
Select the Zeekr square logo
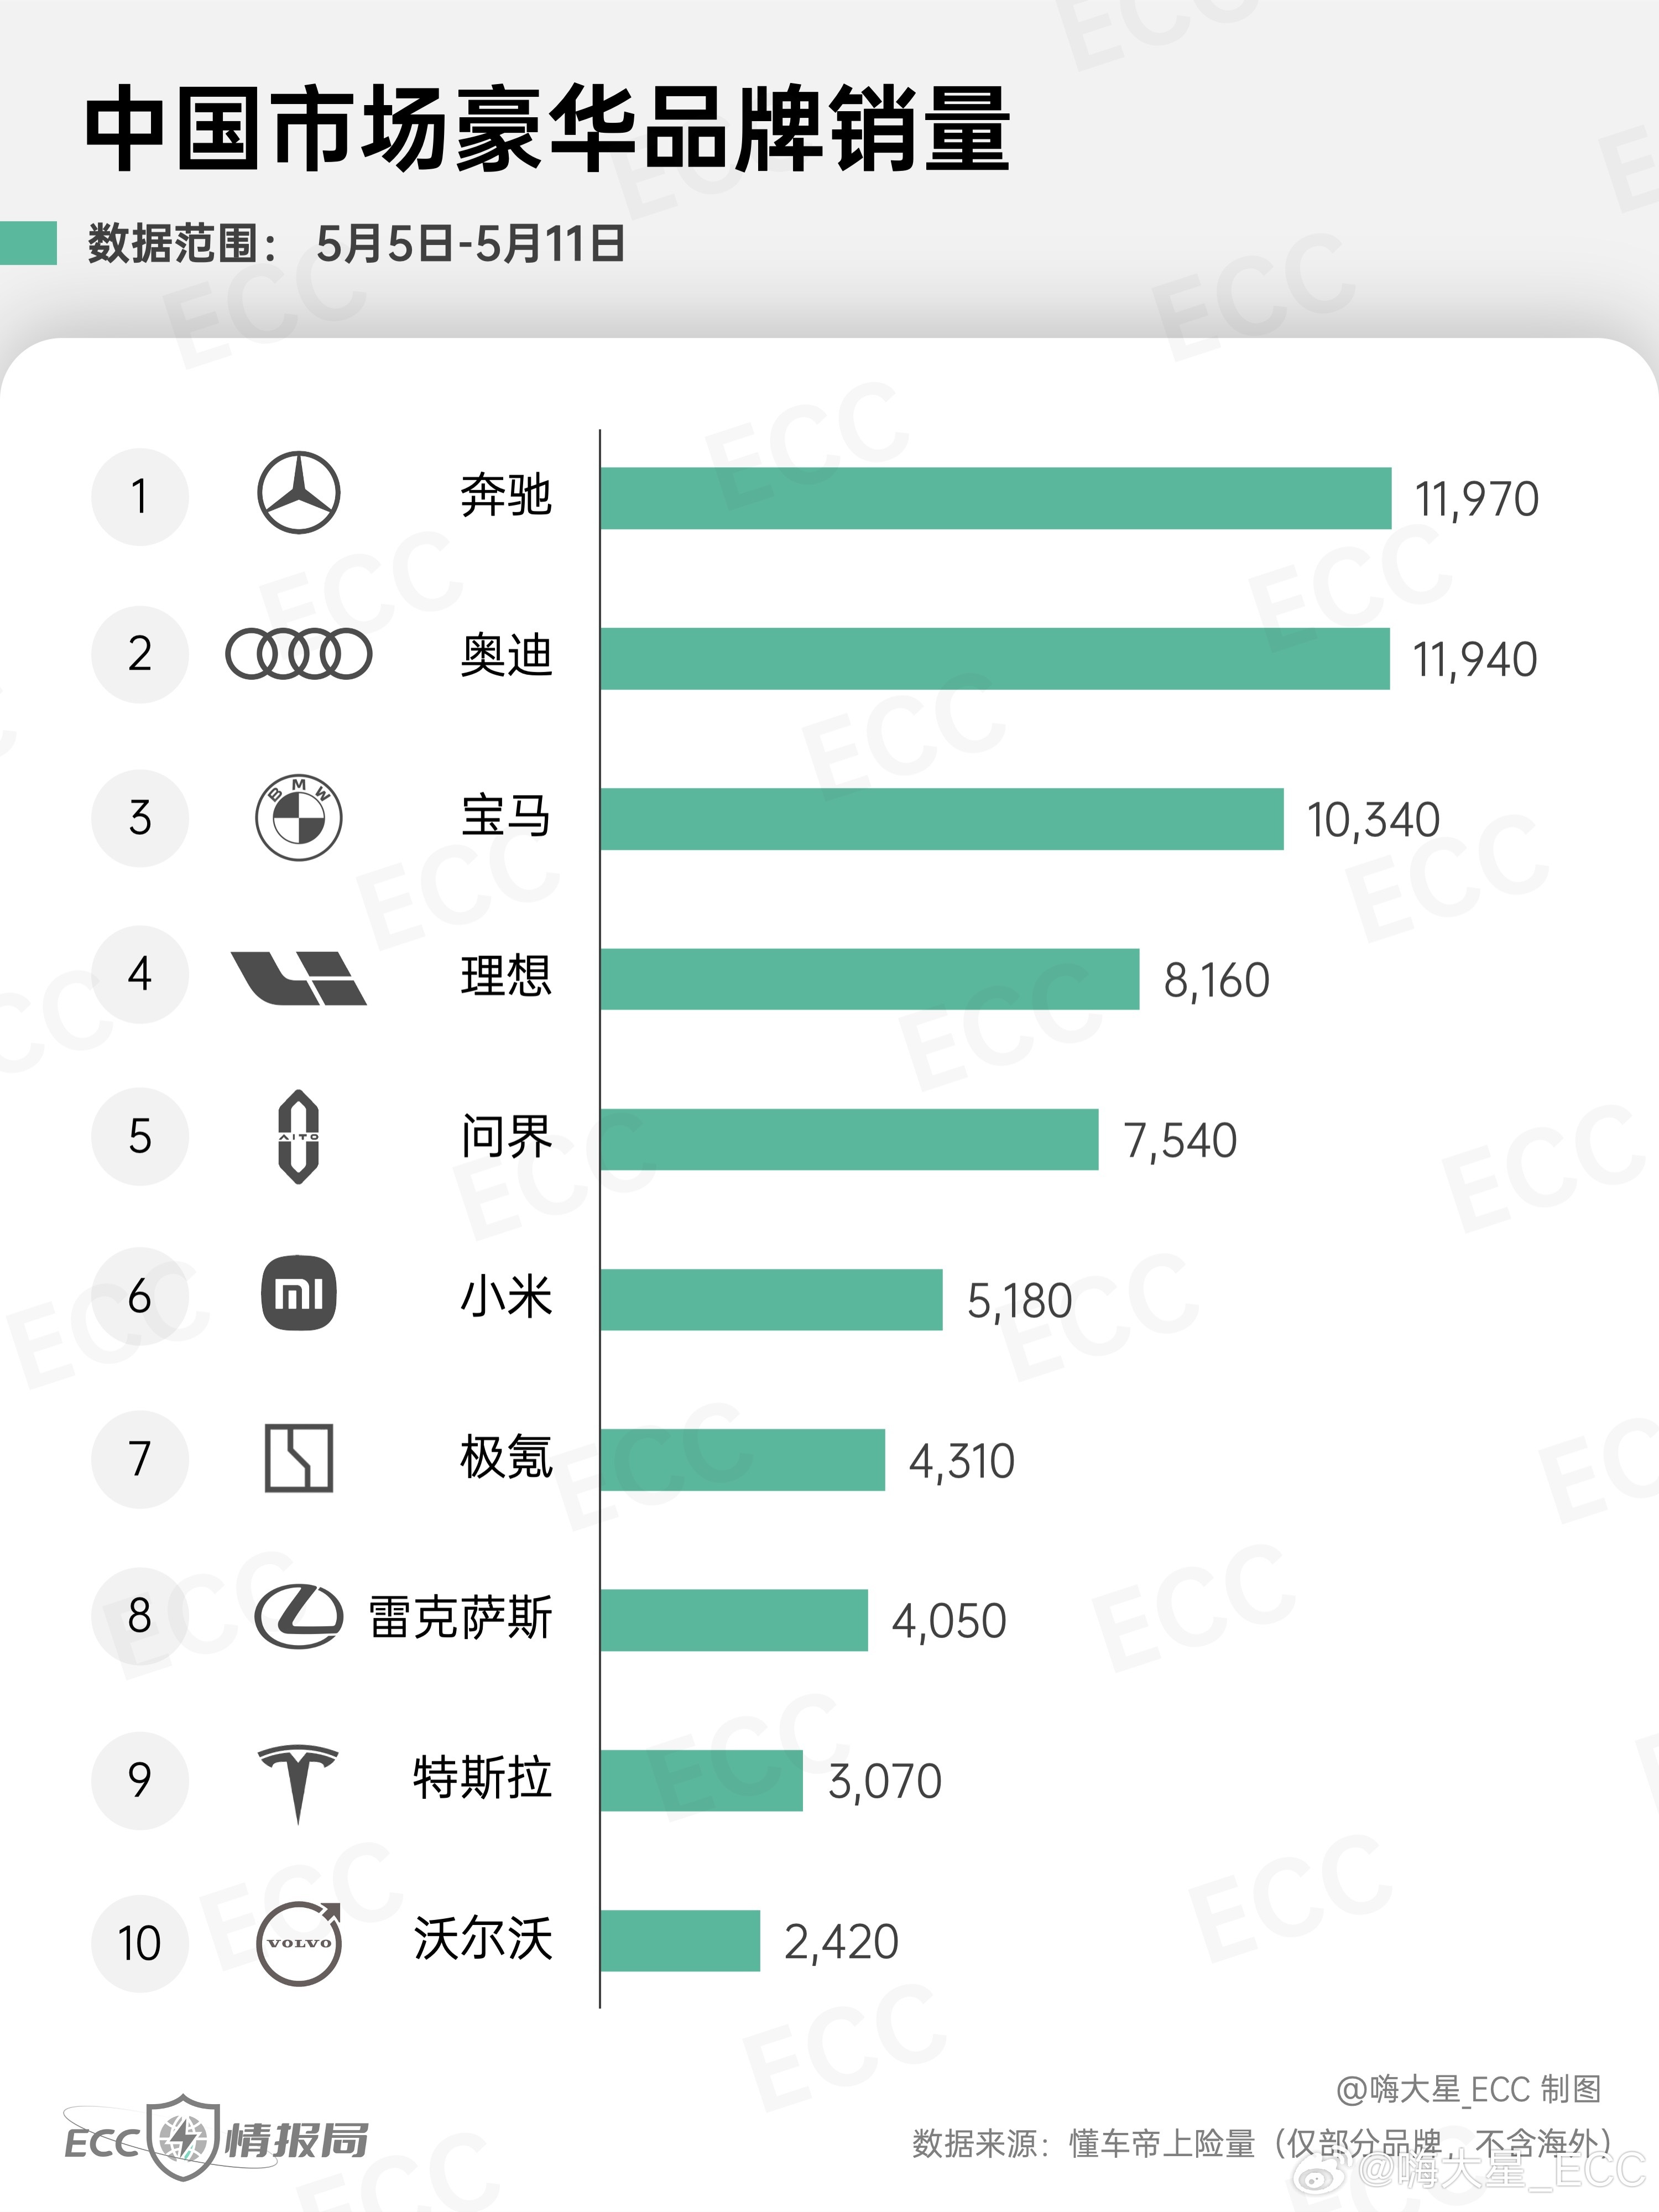click(298, 1458)
